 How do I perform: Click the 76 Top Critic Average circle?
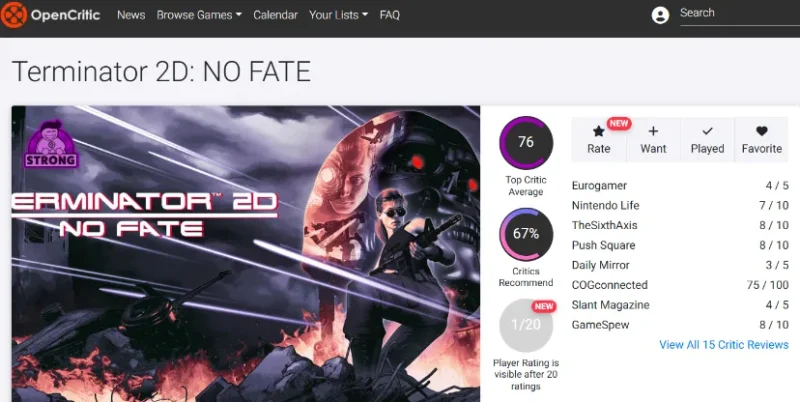point(526,143)
